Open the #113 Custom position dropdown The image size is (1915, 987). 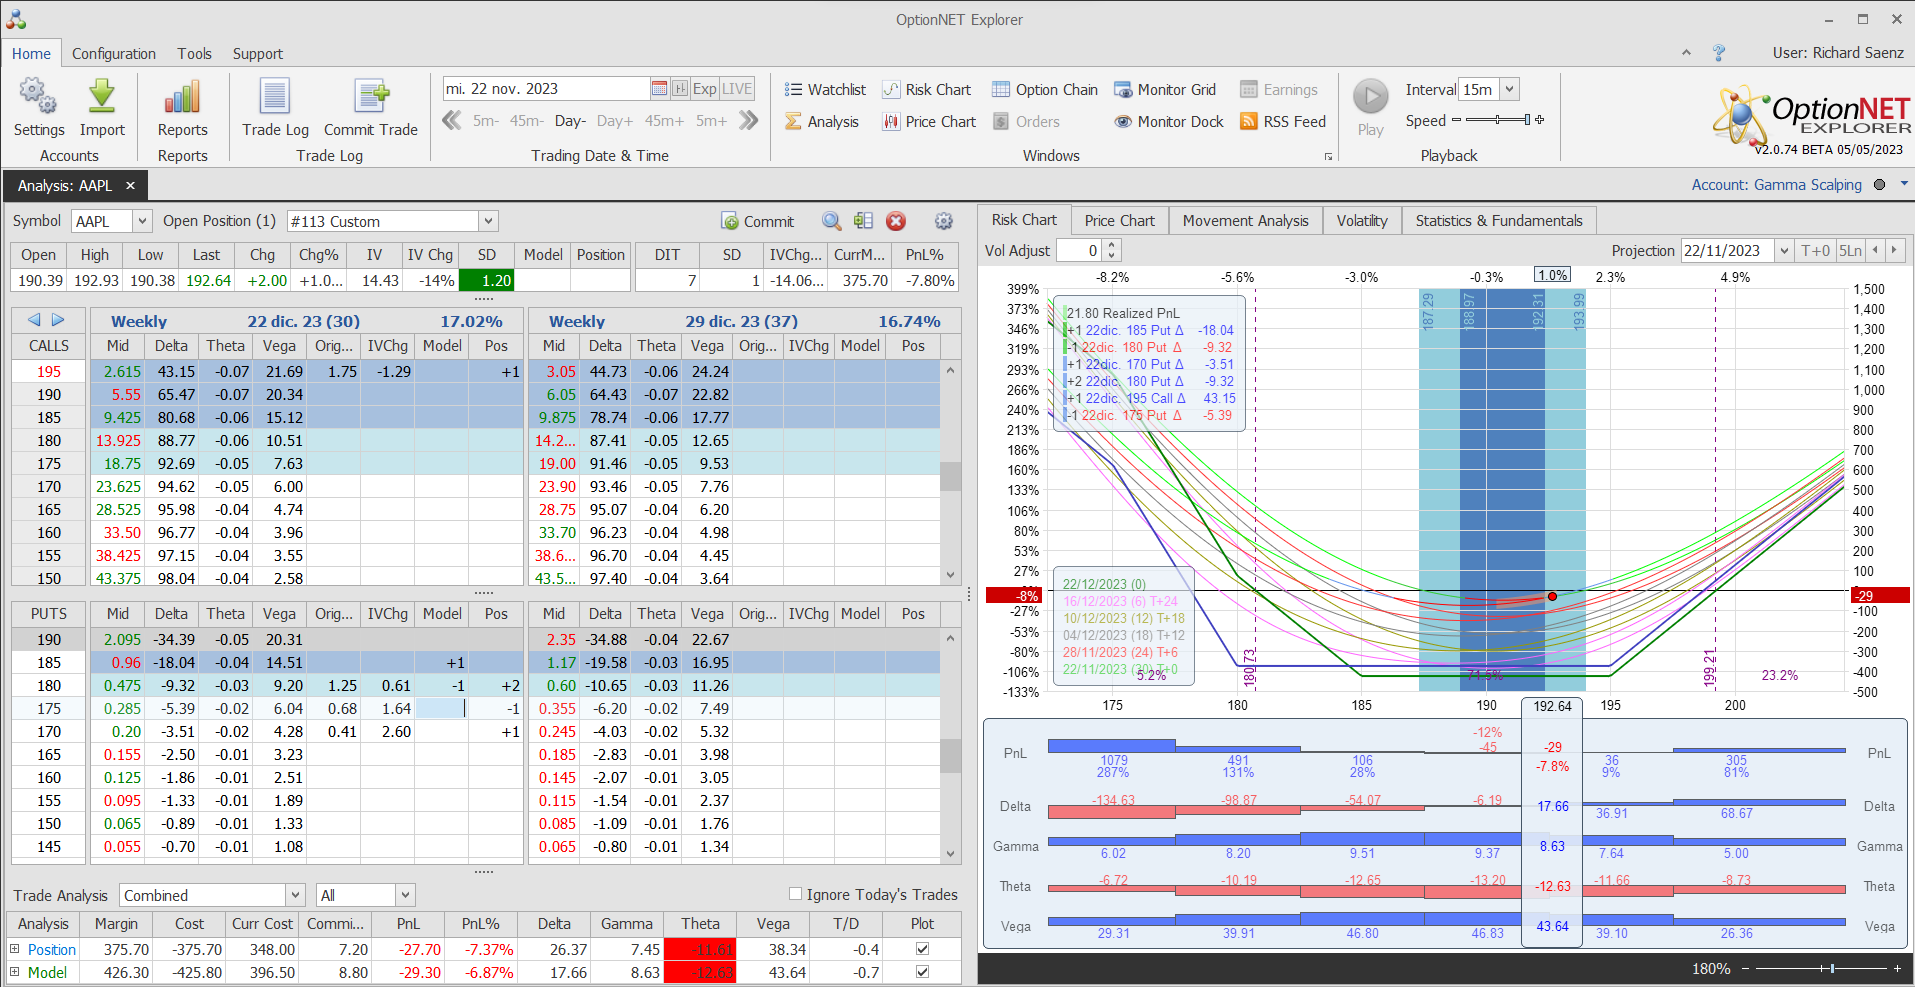(x=488, y=221)
